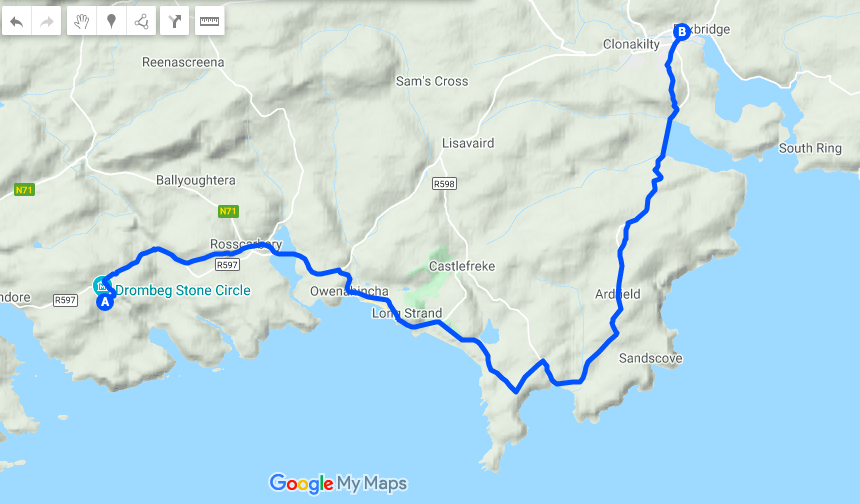Click the Clonakilty town label

(x=631, y=44)
